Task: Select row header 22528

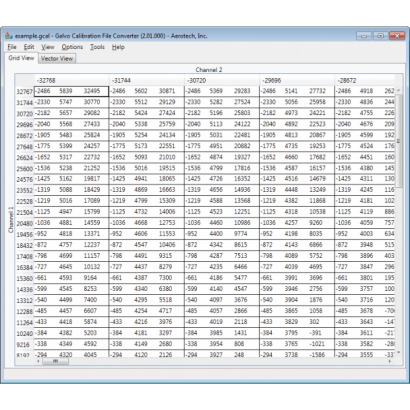Action: [x=25, y=201]
